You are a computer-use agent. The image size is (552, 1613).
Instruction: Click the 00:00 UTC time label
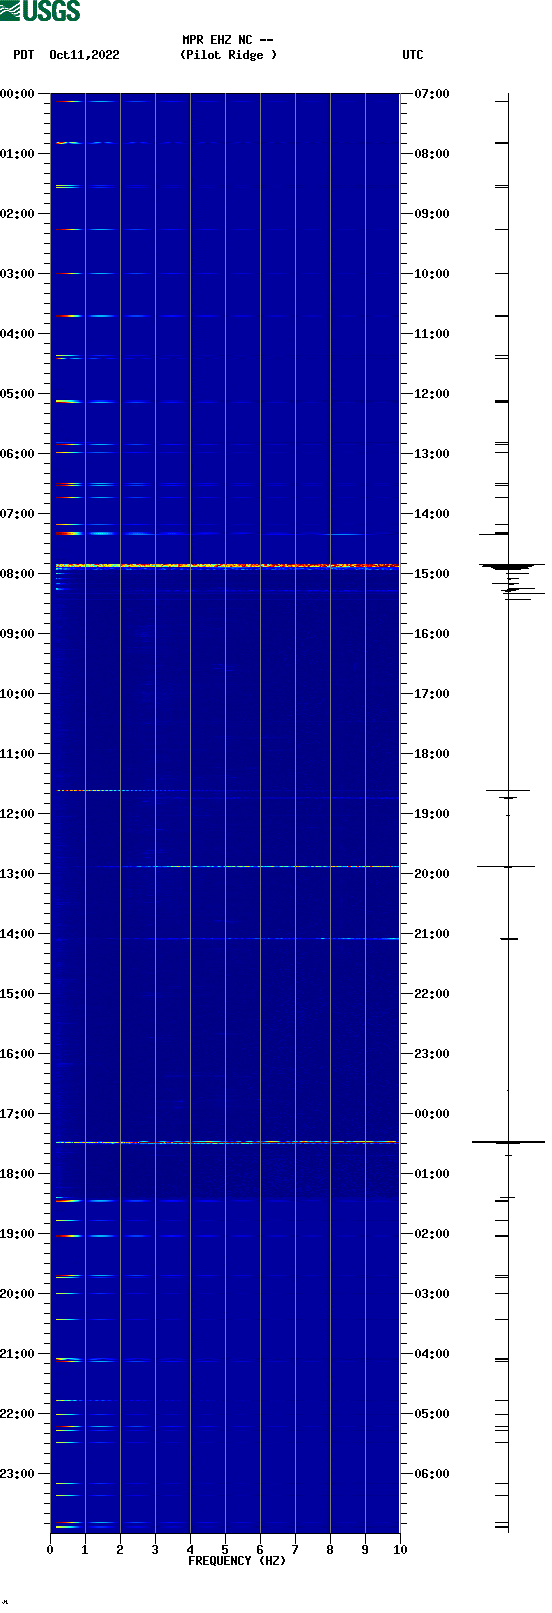pos(432,1114)
